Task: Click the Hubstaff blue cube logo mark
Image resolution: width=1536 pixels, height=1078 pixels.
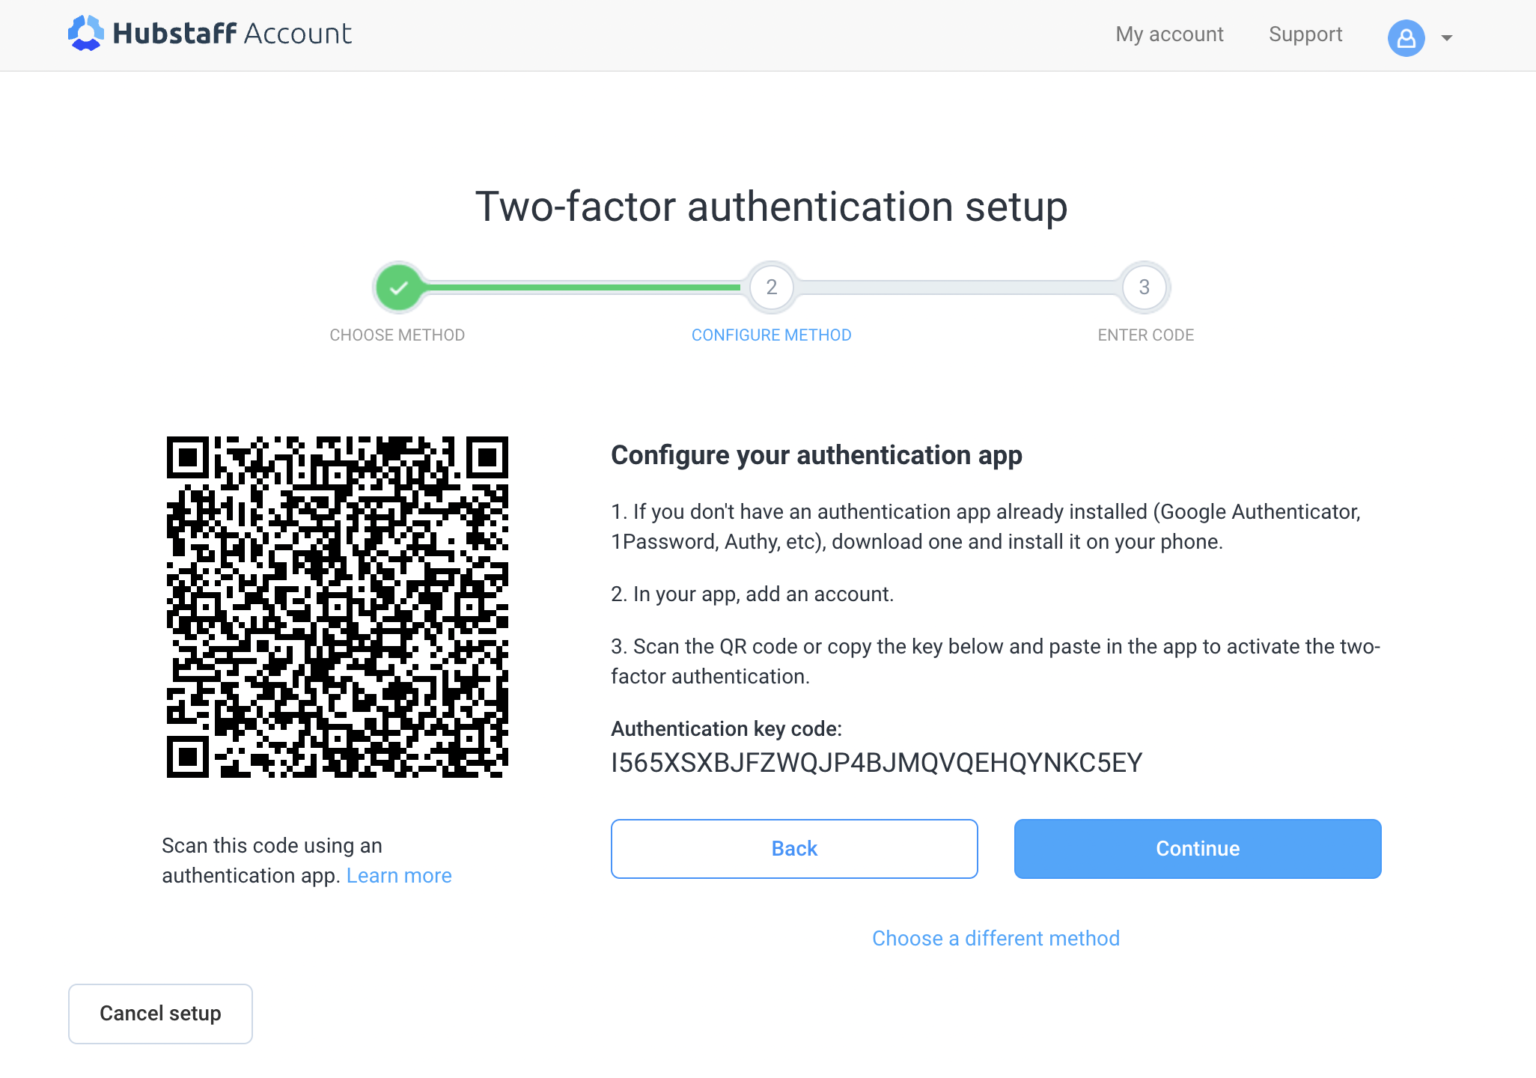Action: [x=86, y=33]
